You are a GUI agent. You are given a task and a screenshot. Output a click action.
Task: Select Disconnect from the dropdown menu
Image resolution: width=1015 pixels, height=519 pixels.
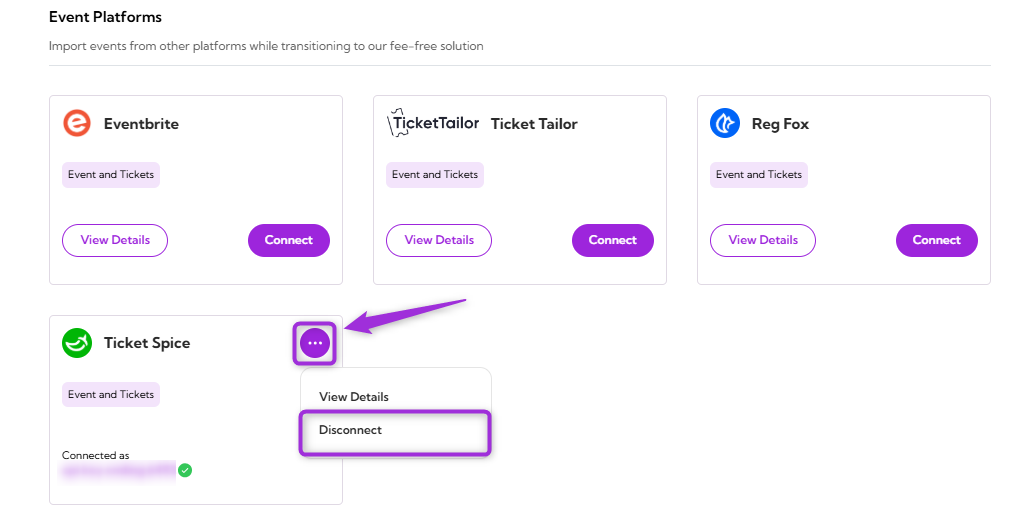pos(351,430)
